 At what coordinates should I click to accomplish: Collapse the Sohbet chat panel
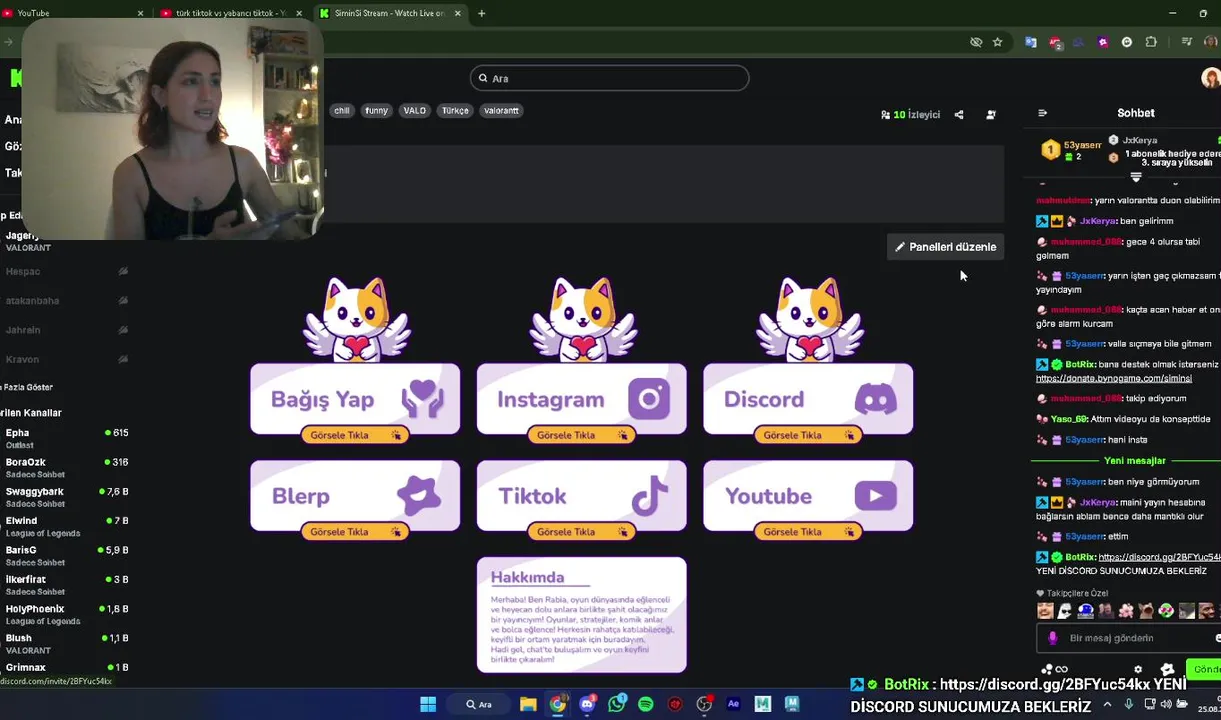coord(1042,113)
